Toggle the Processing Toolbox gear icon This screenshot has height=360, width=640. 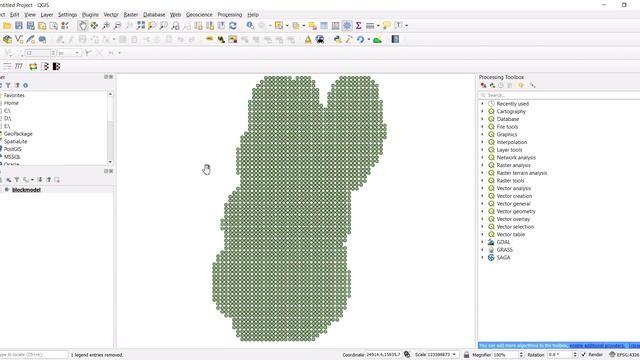[347, 26]
